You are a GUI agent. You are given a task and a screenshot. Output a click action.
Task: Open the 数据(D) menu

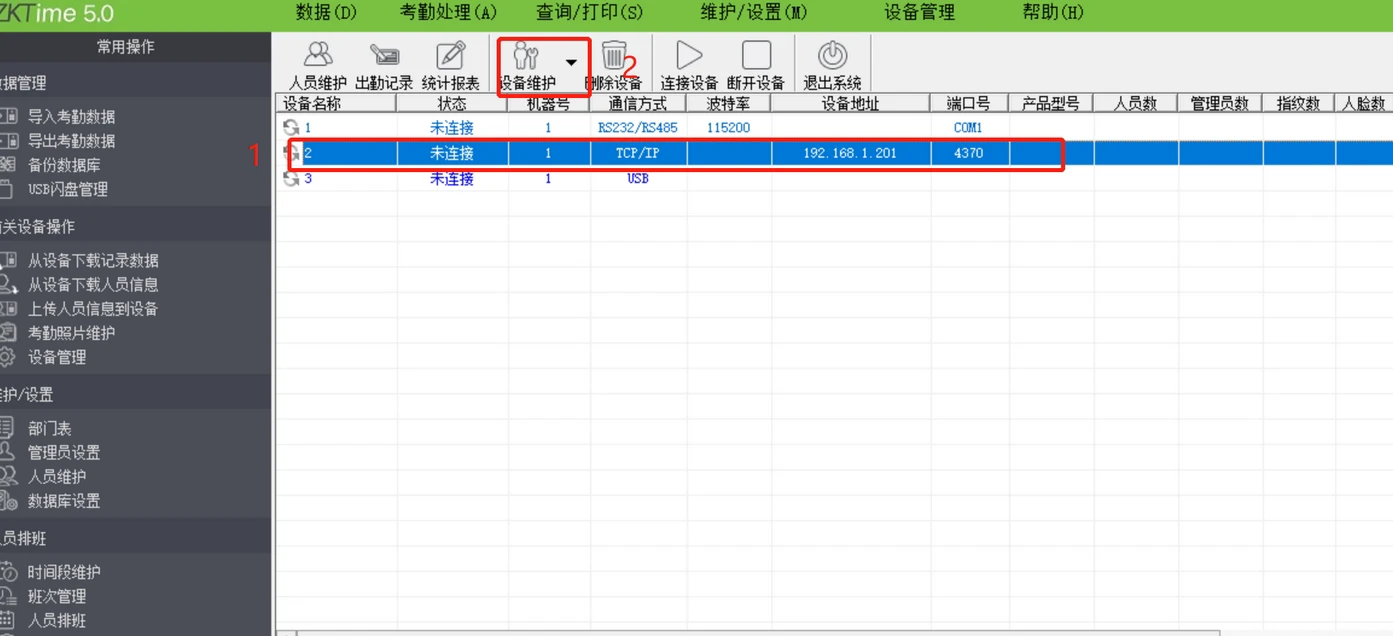[326, 12]
